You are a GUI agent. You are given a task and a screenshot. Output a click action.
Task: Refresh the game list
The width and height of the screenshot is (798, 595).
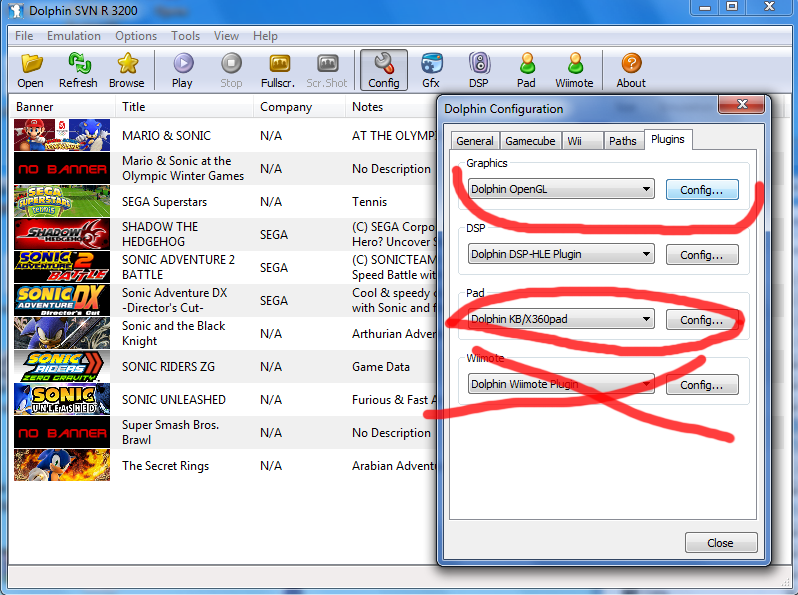tap(78, 70)
